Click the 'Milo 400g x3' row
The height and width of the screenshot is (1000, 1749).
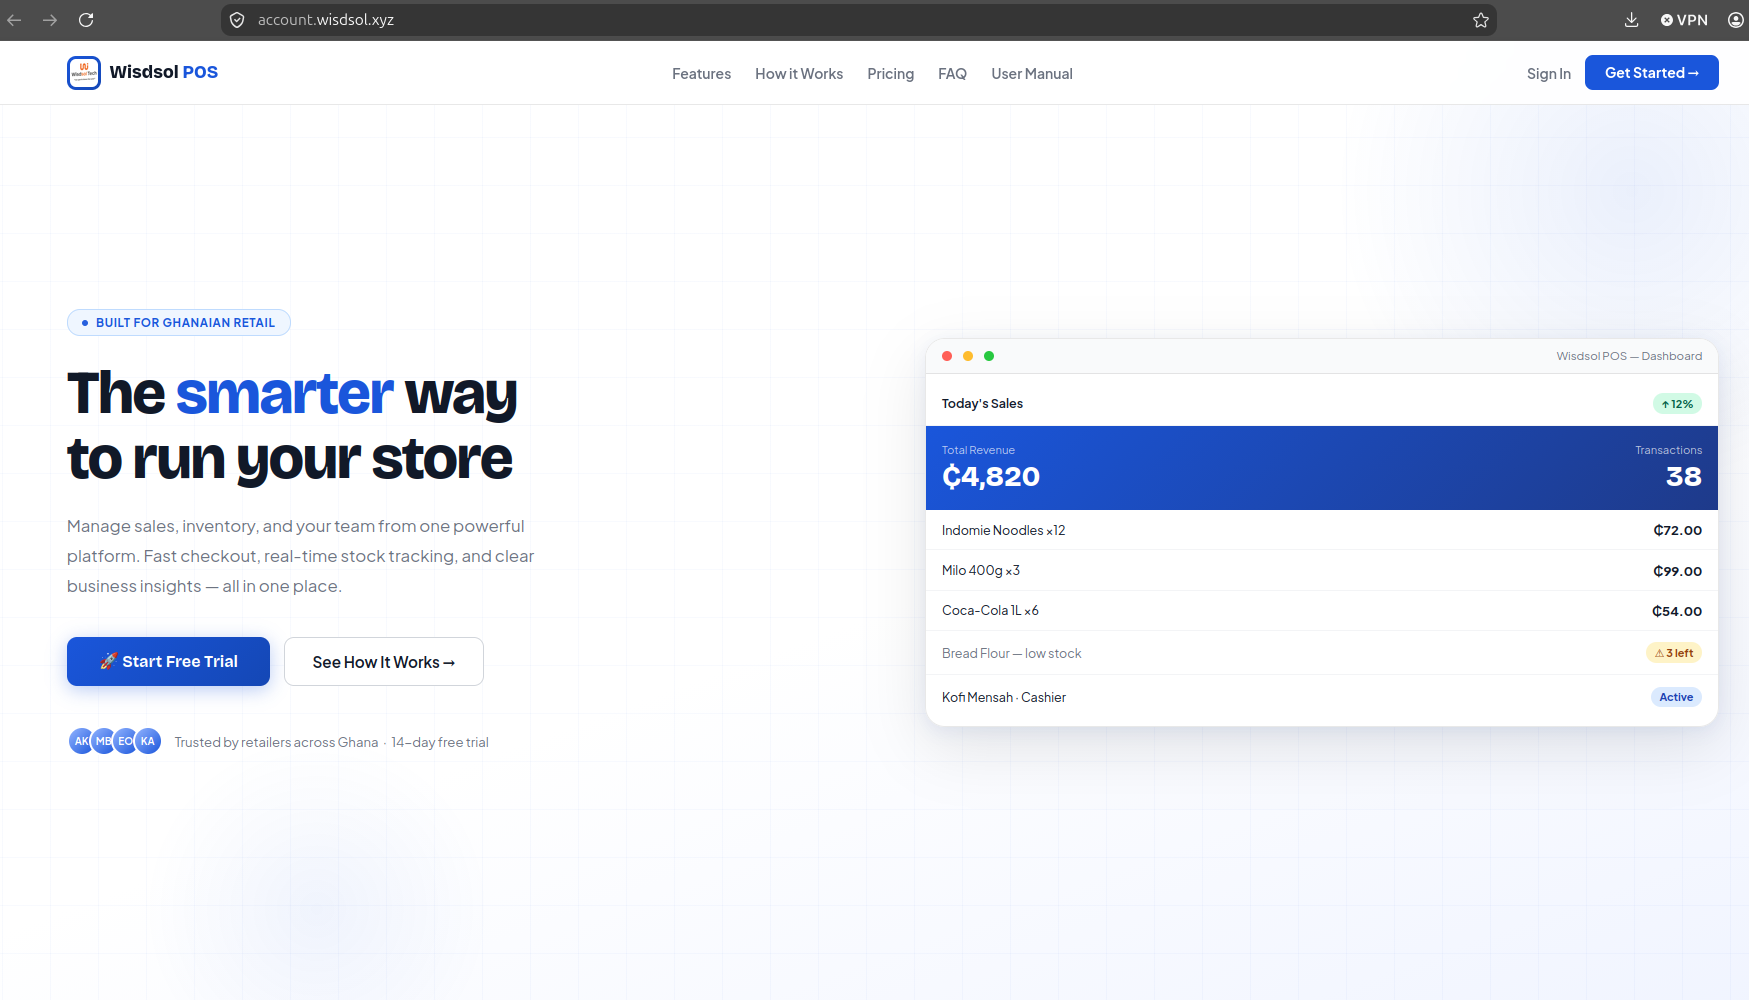tap(1322, 570)
